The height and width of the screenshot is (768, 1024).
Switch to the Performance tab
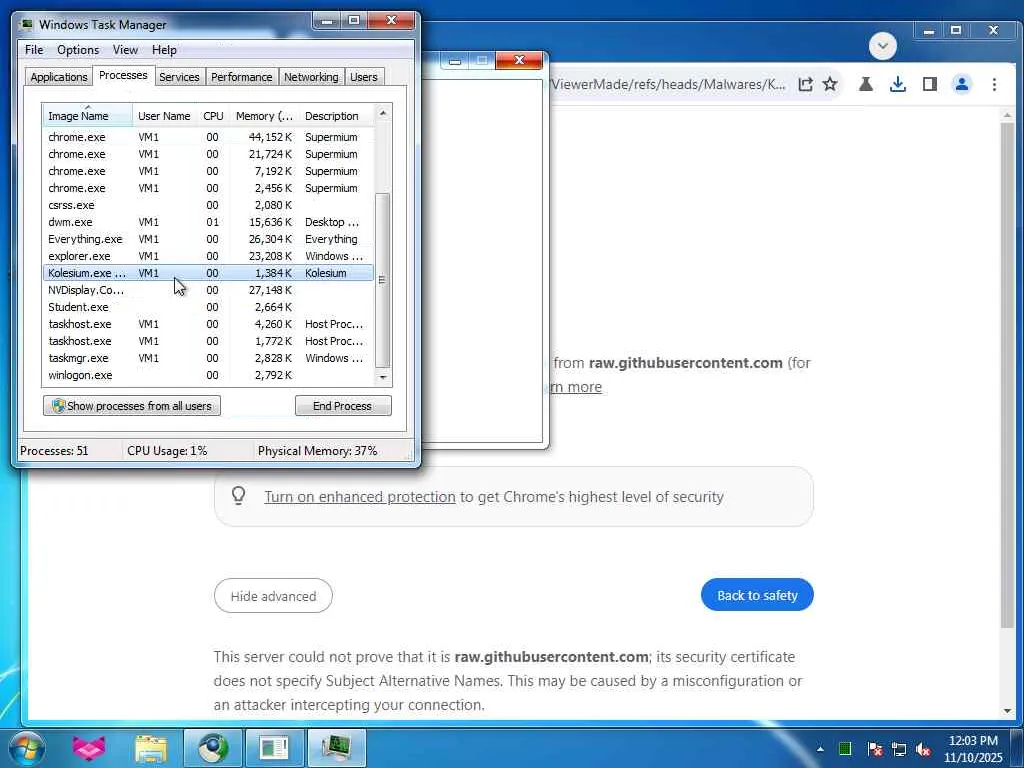click(241, 77)
